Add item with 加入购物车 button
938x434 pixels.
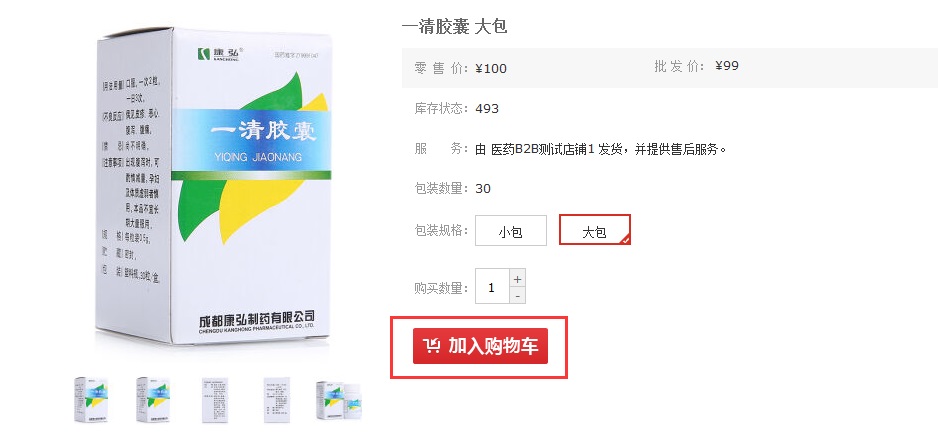pos(480,345)
